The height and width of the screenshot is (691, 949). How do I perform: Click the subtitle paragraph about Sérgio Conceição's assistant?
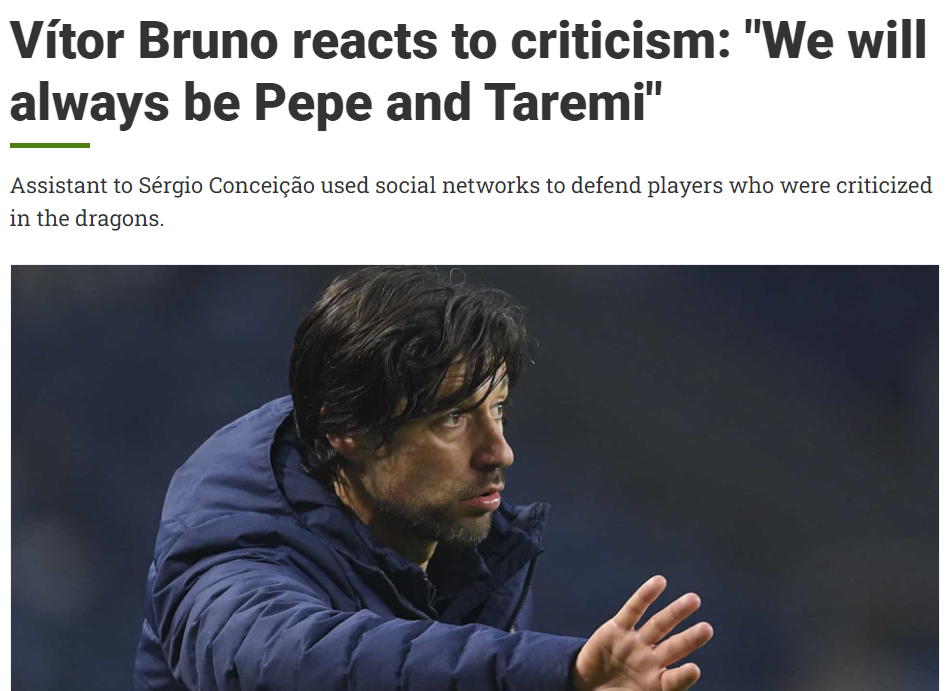pyautogui.click(x=470, y=201)
